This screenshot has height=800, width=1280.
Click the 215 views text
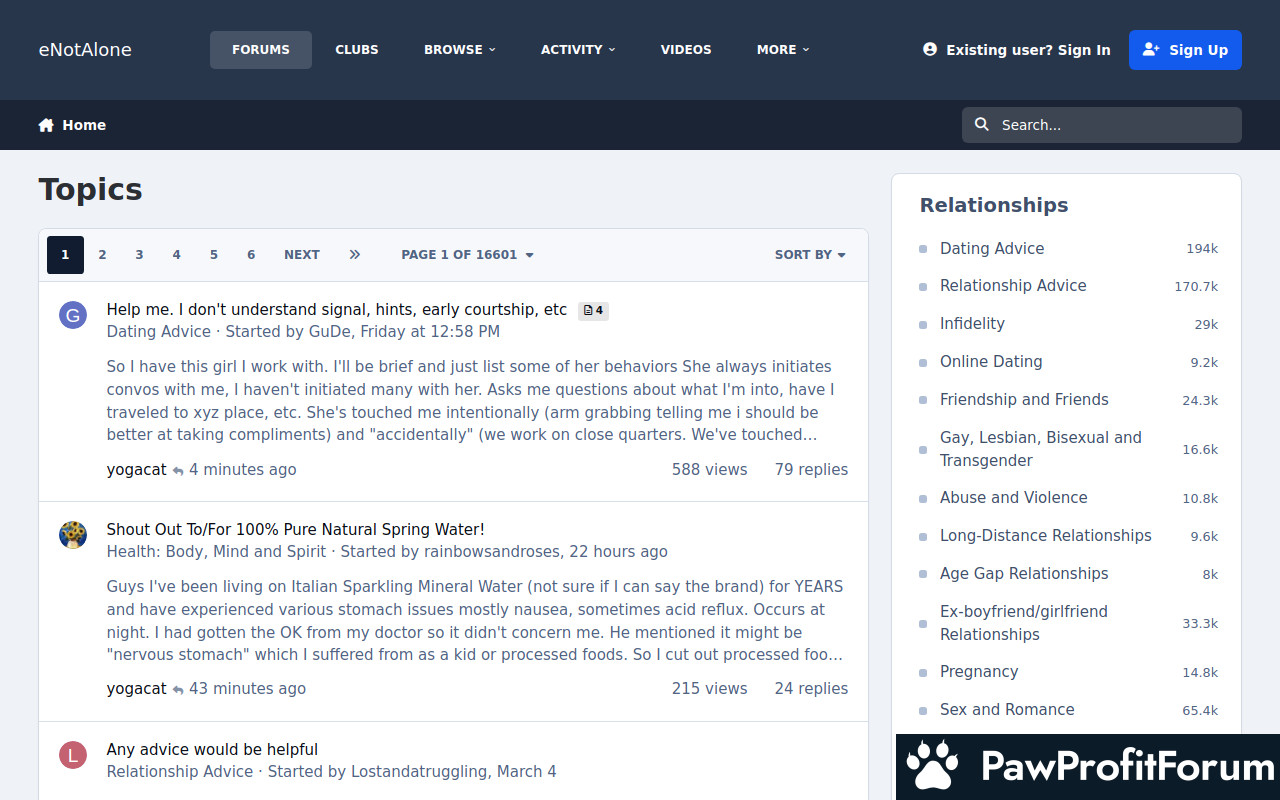click(x=710, y=689)
